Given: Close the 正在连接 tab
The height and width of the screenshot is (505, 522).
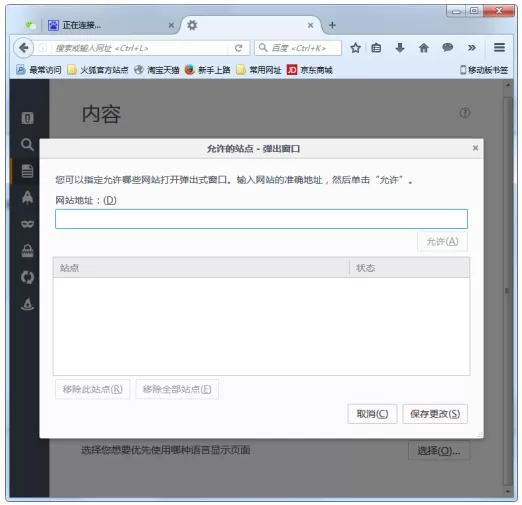Looking at the screenshot, I should point(171,25).
